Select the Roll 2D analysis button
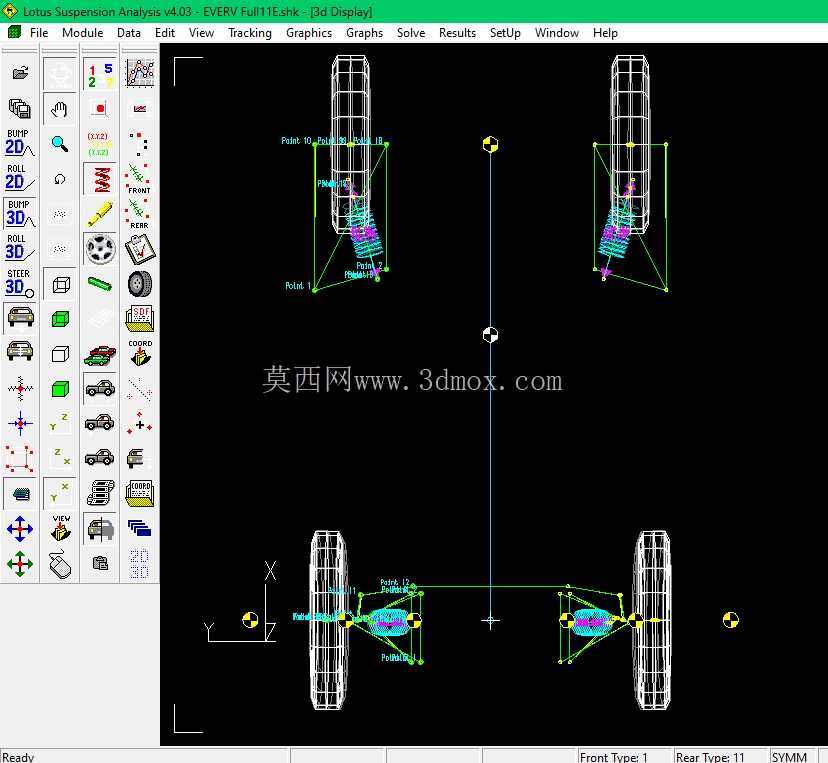Viewport: 828px width, 763px height. pyautogui.click(x=20, y=178)
